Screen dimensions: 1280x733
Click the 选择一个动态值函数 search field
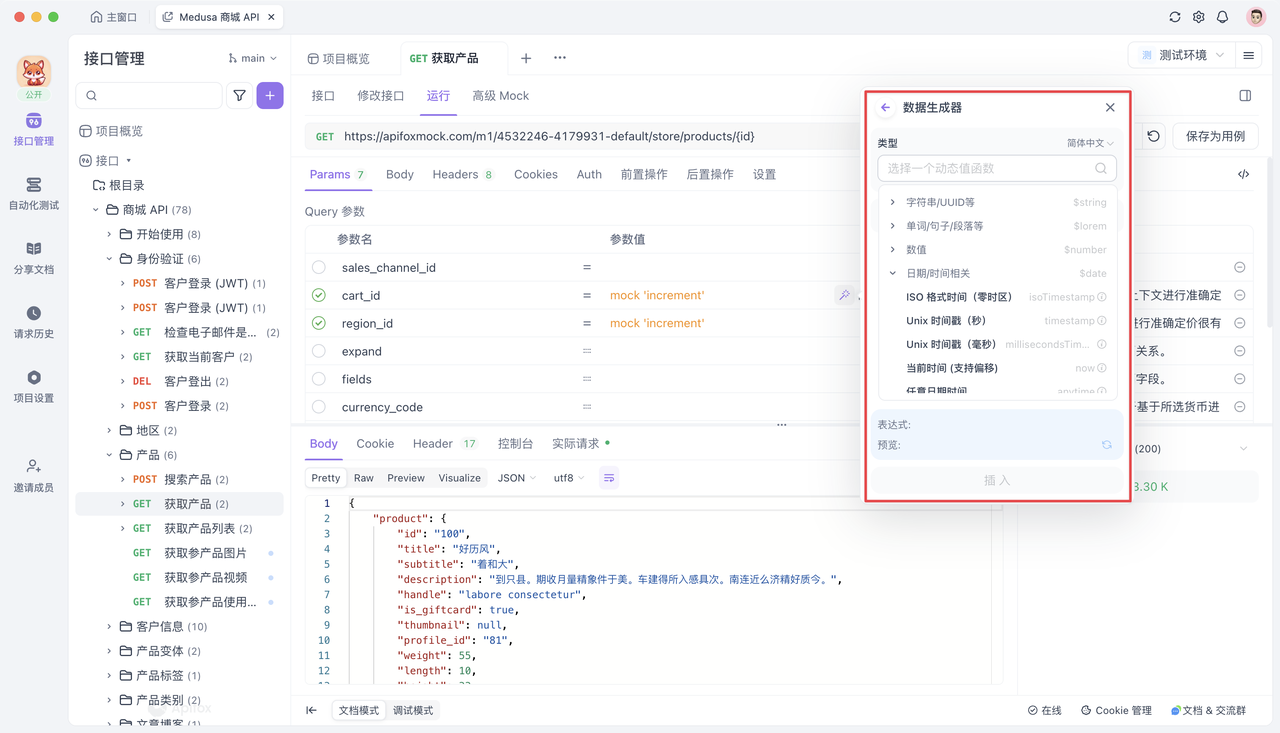pos(997,169)
